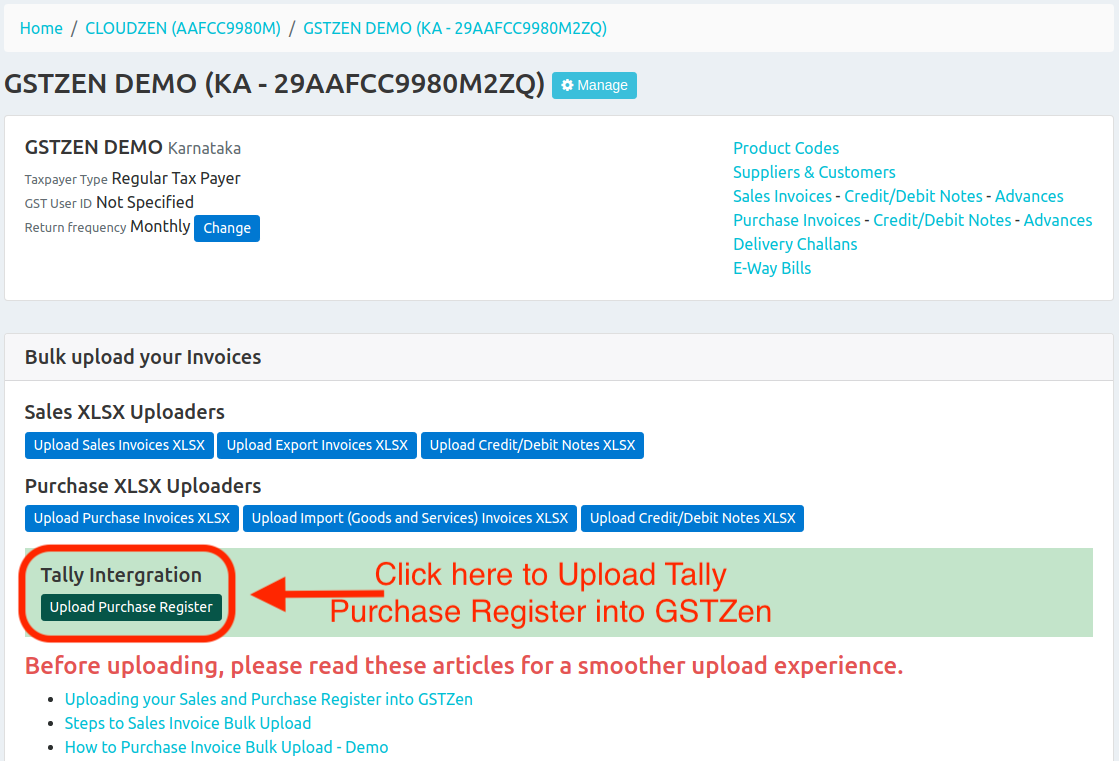Click the 'Bulk upload your Invoices' heading
The height and width of the screenshot is (761, 1119).
pos(143,357)
